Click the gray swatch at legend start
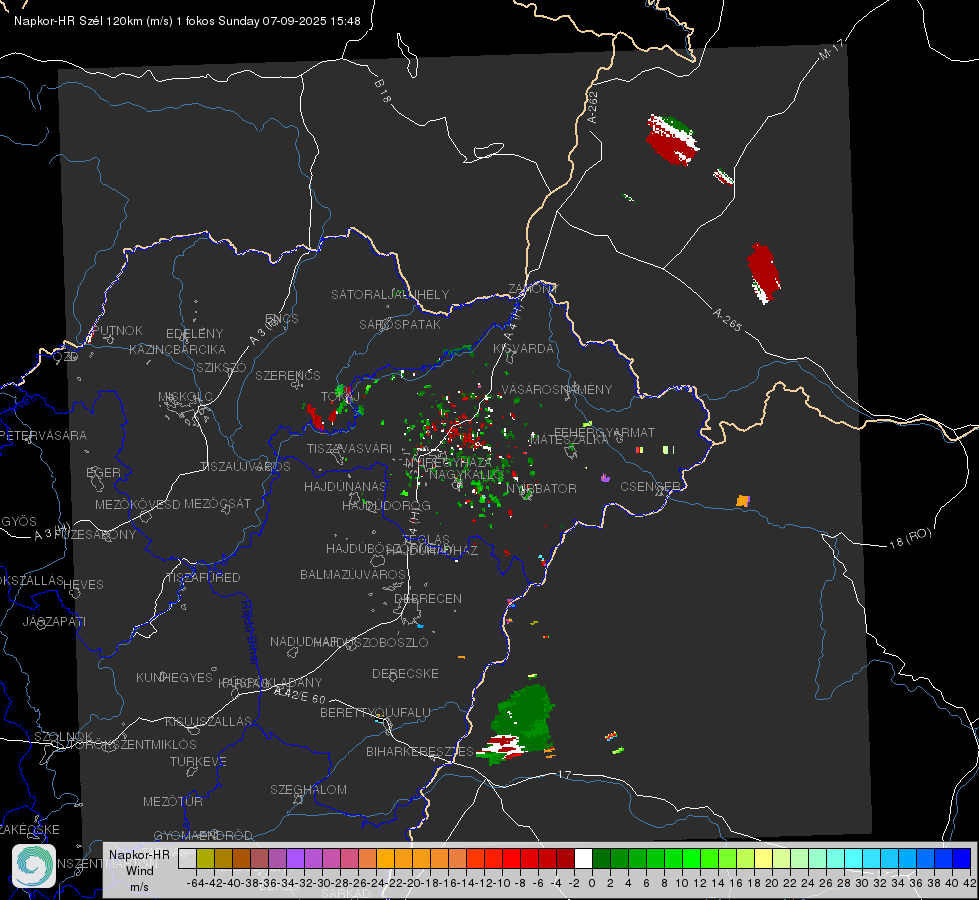Viewport: 979px width, 900px height. 187,858
